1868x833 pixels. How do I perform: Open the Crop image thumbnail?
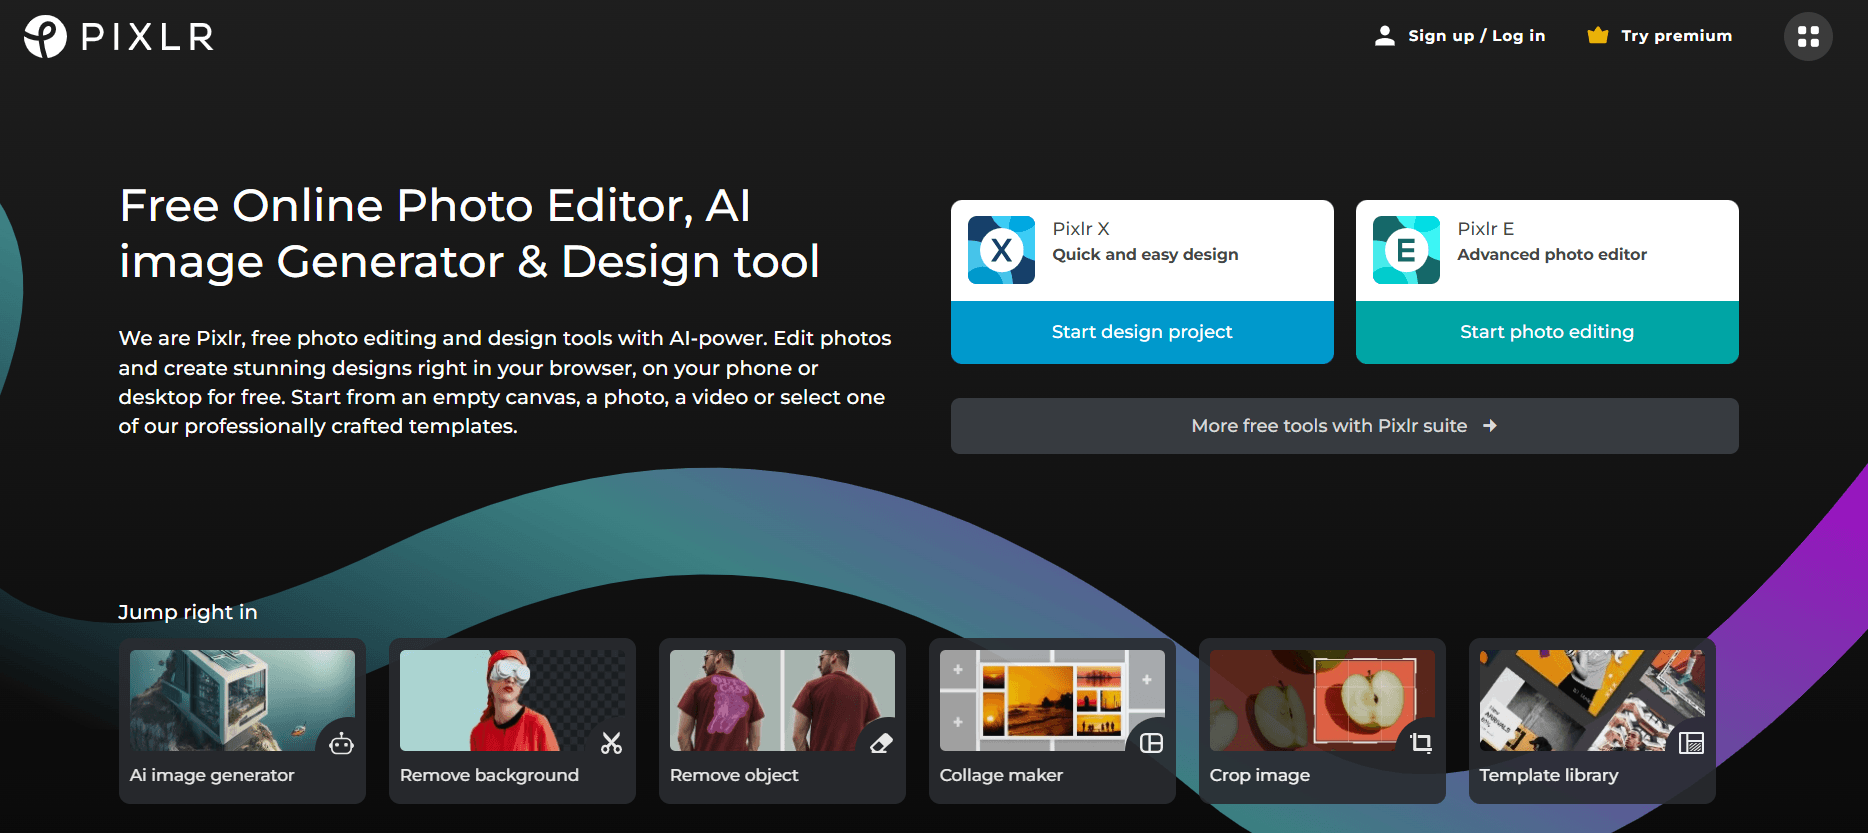1322,700
